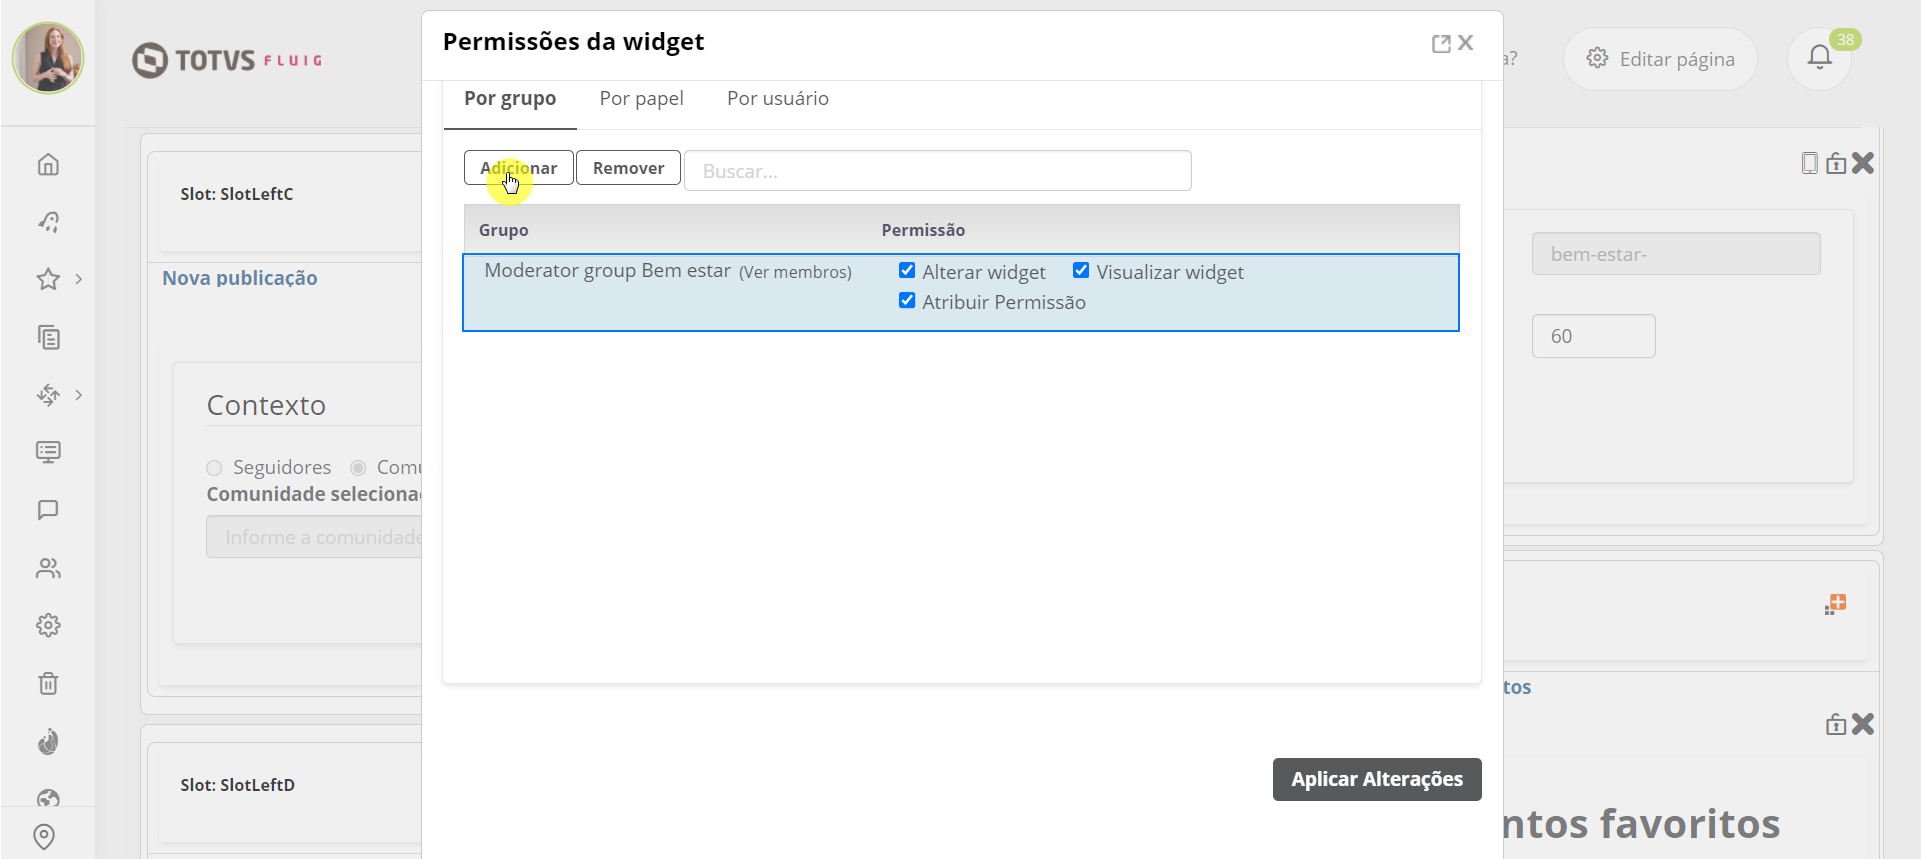Expand processes submenu chevron
Image resolution: width=1921 pixels, height=859 pixels.
pos(78,395)
